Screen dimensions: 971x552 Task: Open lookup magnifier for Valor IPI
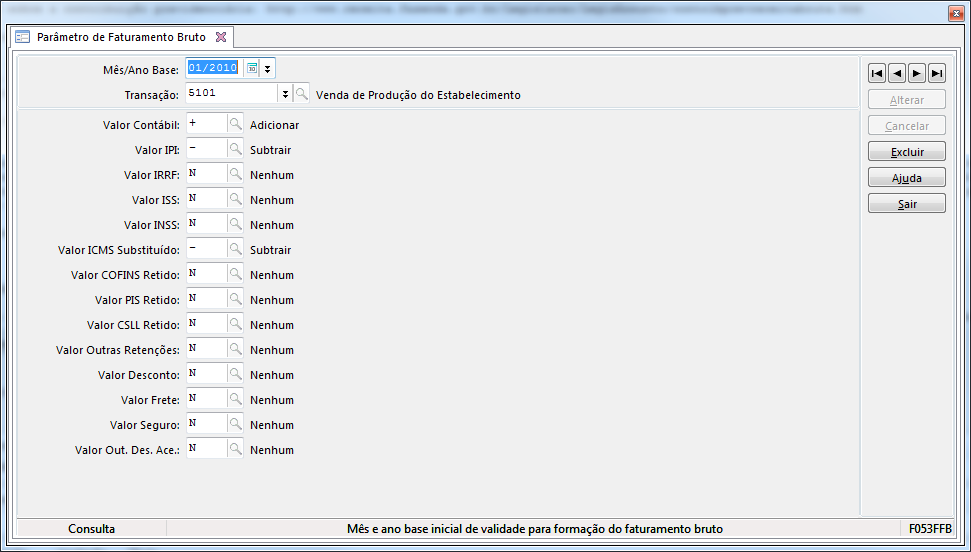235,149
